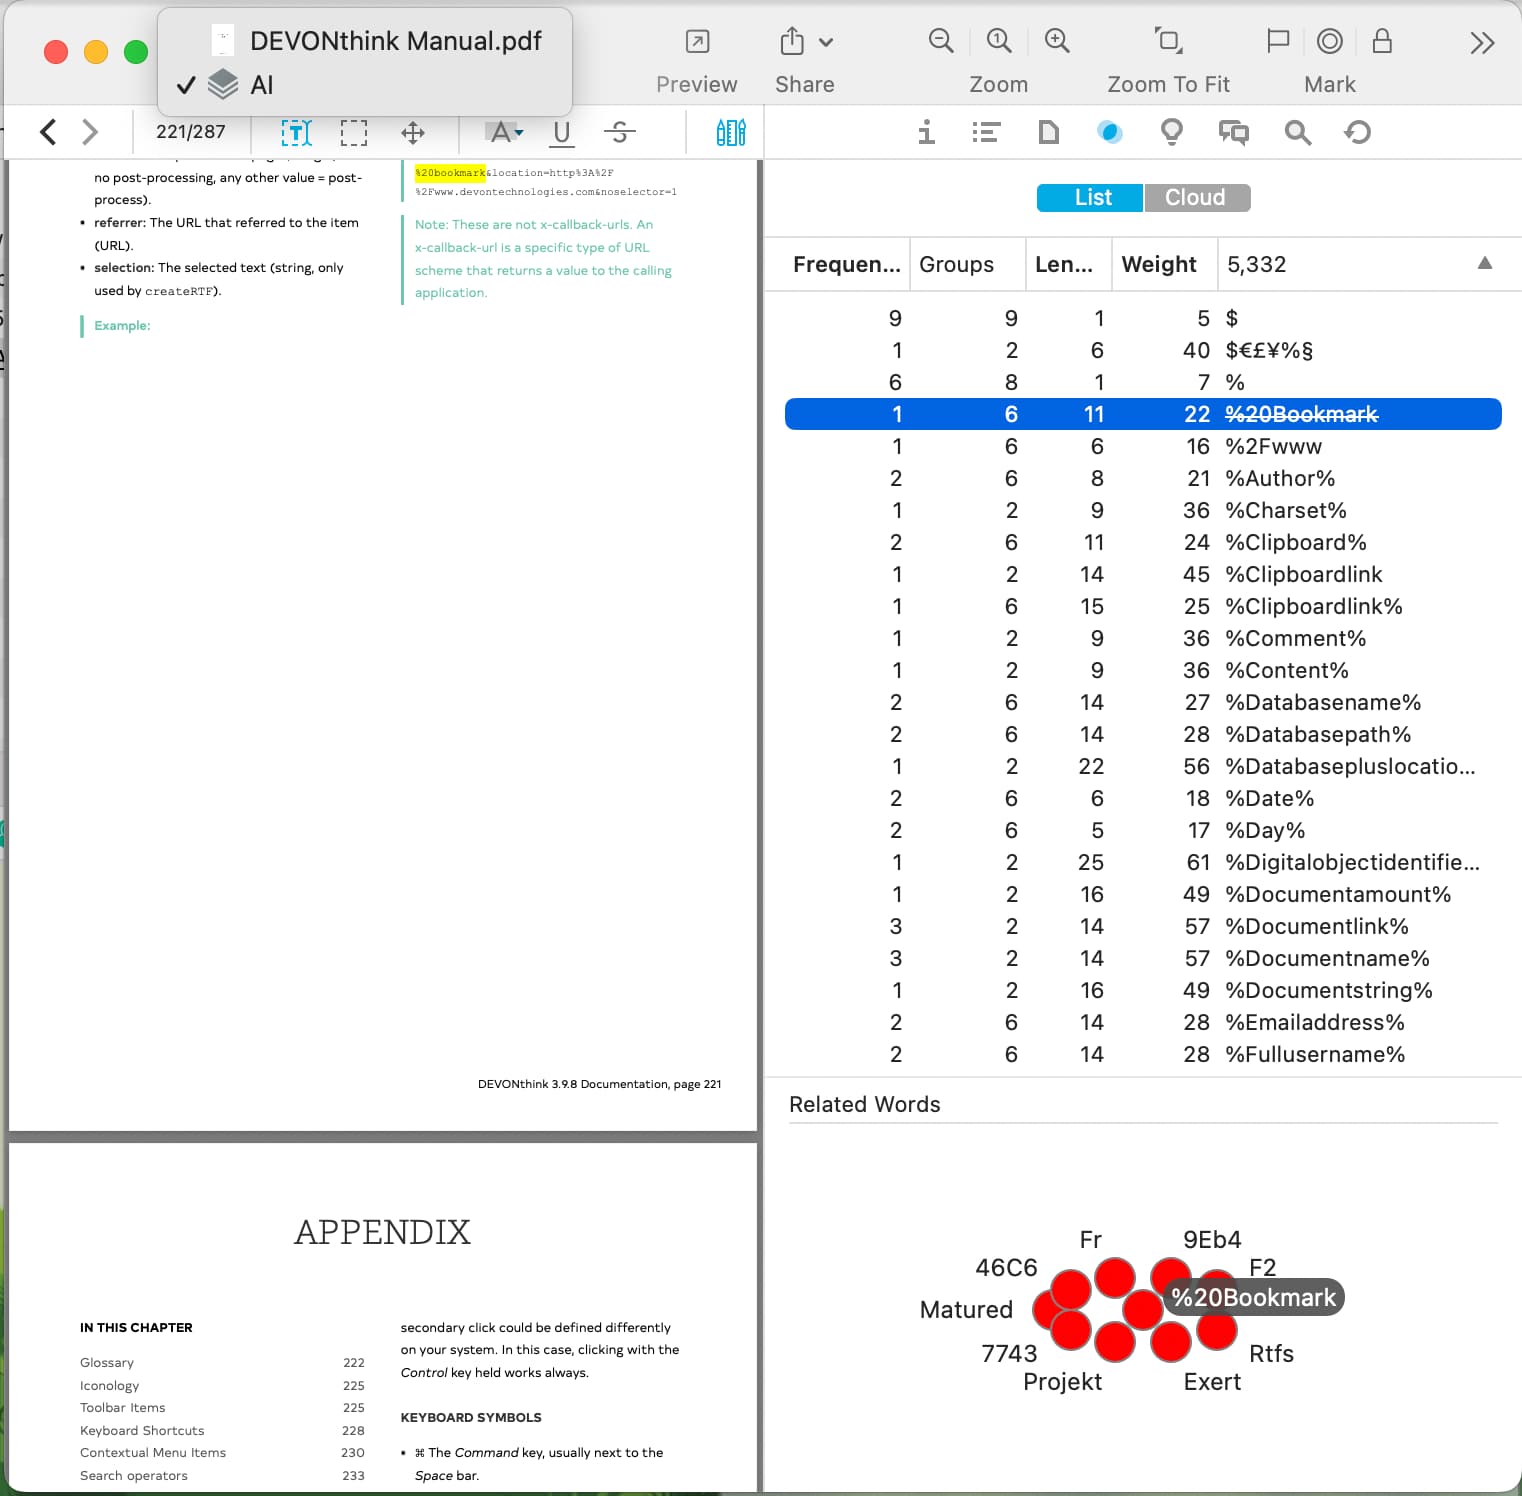
Task: Open the search inspector magnifier
Action: 1297,132
